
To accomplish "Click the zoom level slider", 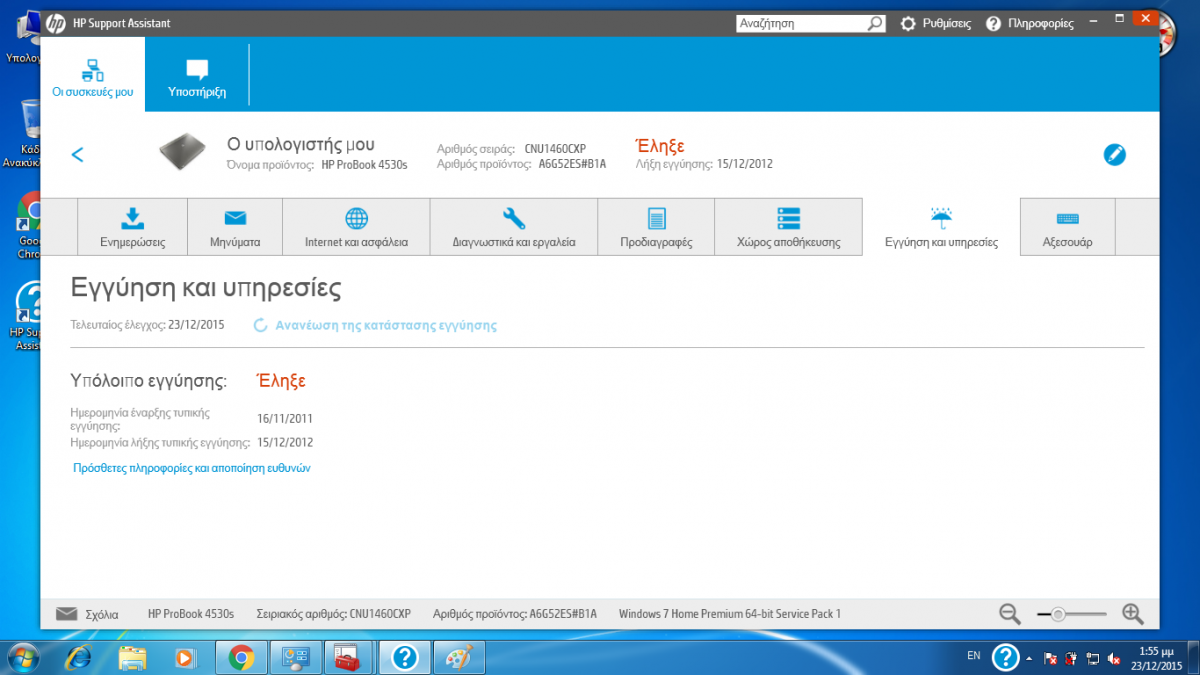I will 1072,614.
